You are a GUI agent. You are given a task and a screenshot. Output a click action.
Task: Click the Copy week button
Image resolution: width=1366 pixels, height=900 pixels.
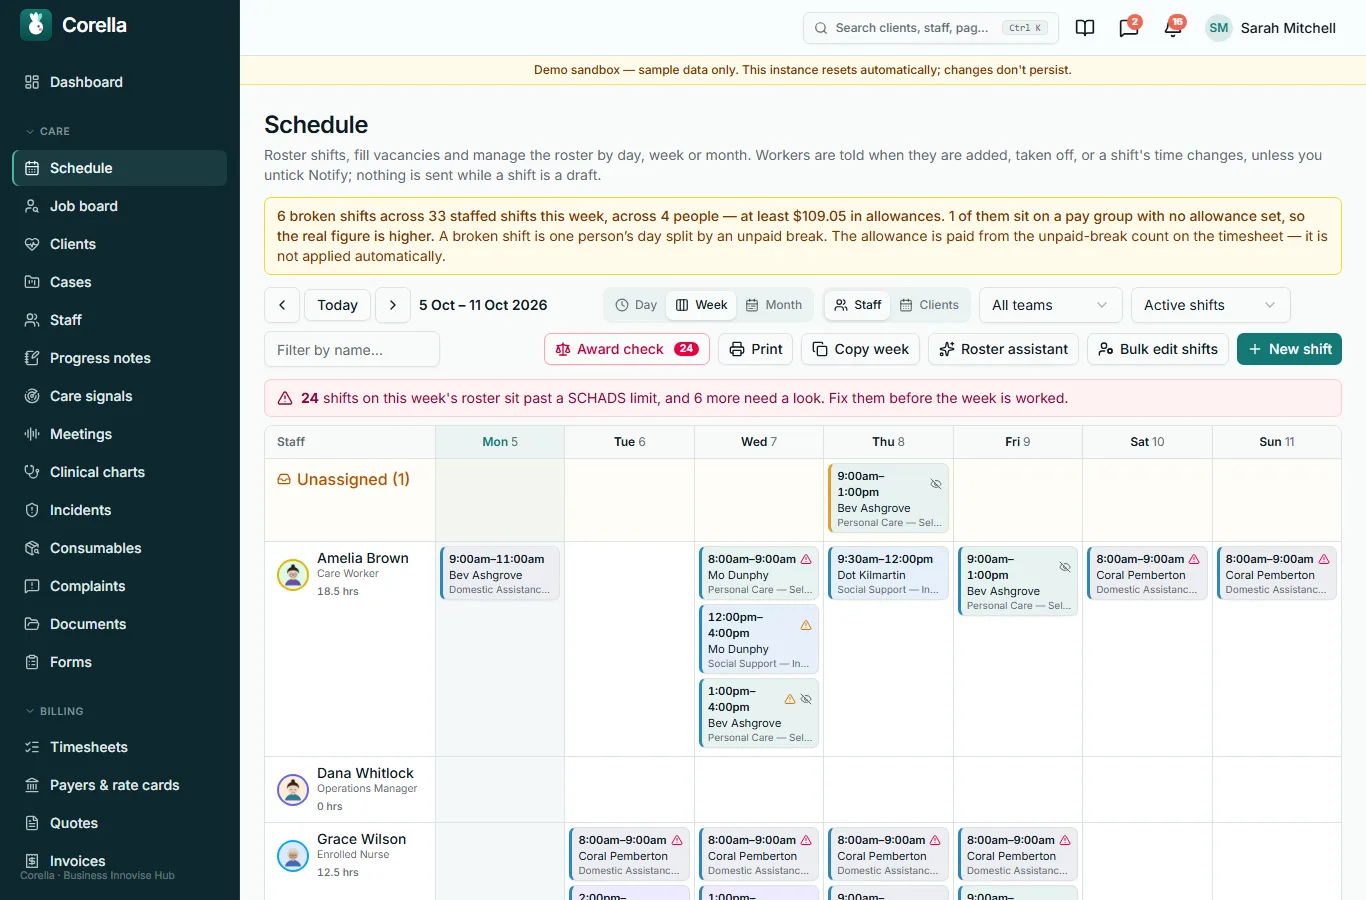point(860,349)
